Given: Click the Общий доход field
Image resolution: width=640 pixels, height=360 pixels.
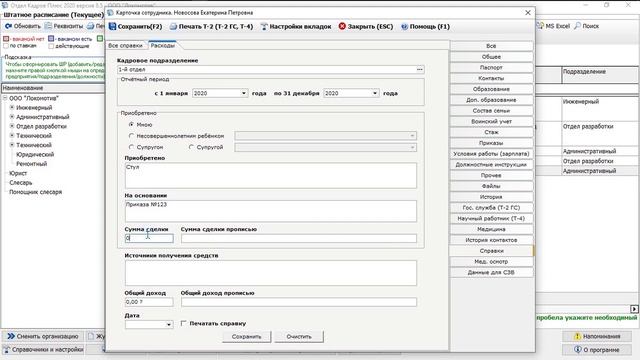Looking at the screenshot, I should click(149, 302).
